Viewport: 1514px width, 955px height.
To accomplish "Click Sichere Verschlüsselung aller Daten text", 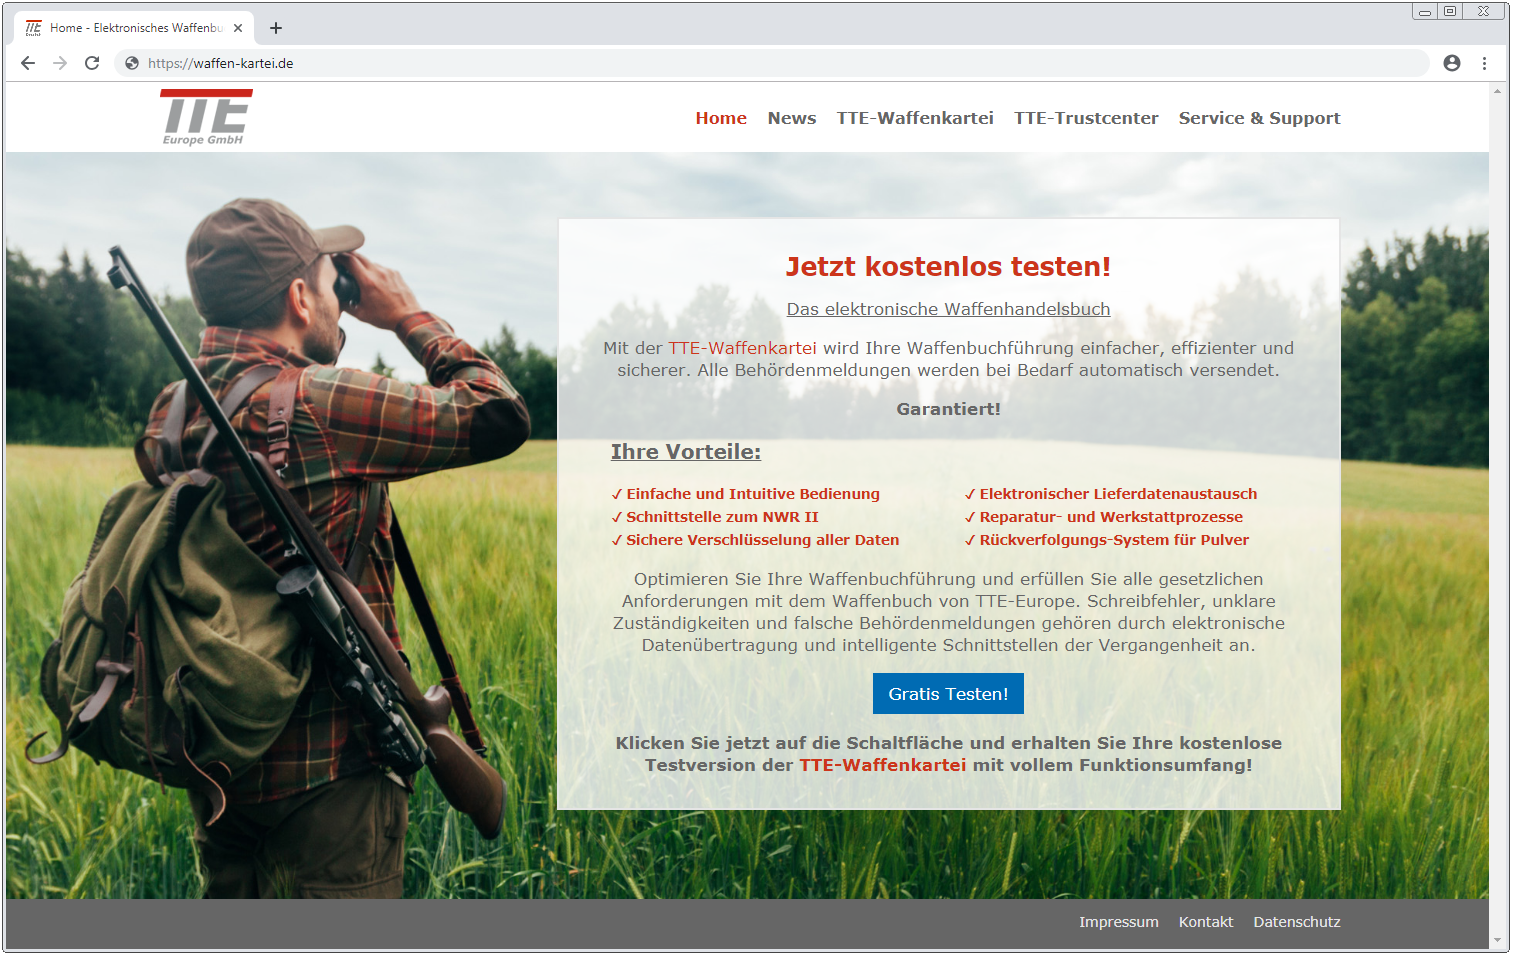I will [x=763, y=540].
